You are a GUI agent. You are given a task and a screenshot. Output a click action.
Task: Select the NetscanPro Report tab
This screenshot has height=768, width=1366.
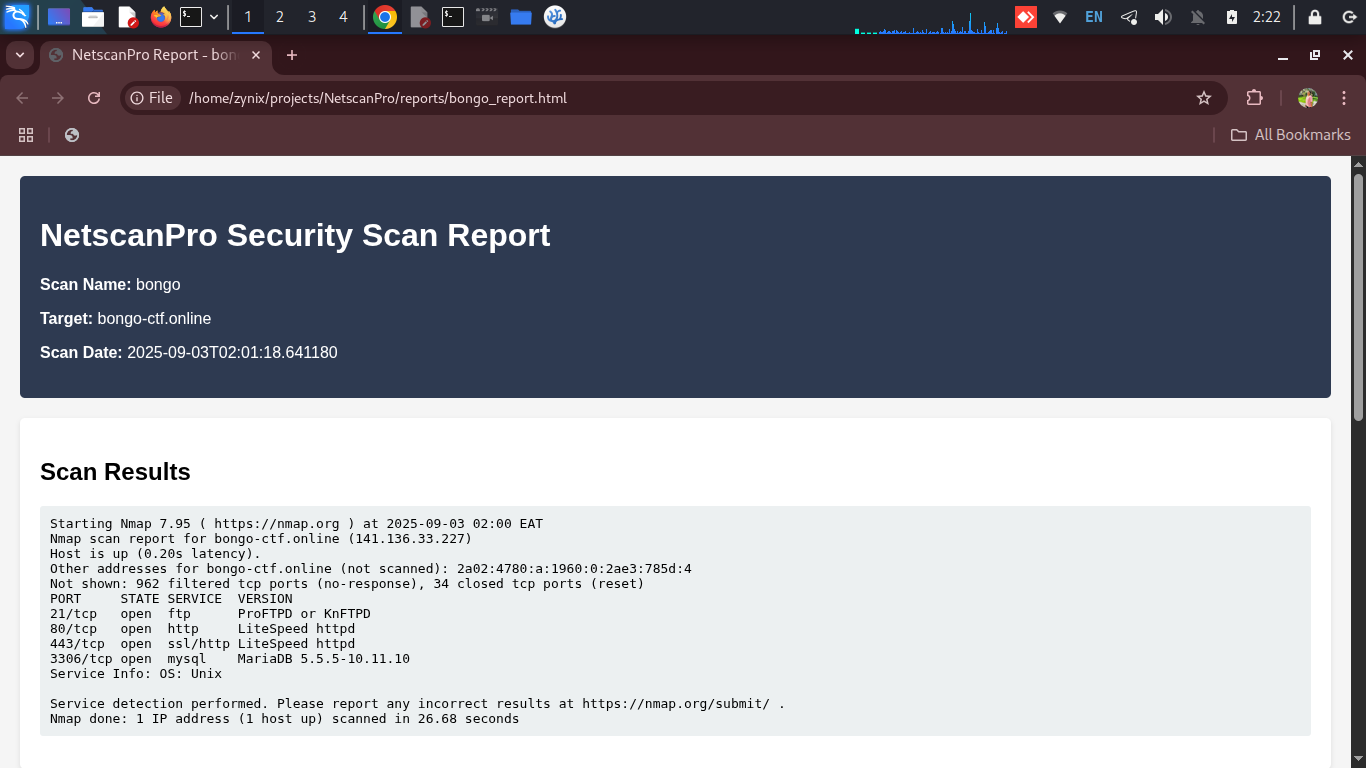[x=155, y=55]
